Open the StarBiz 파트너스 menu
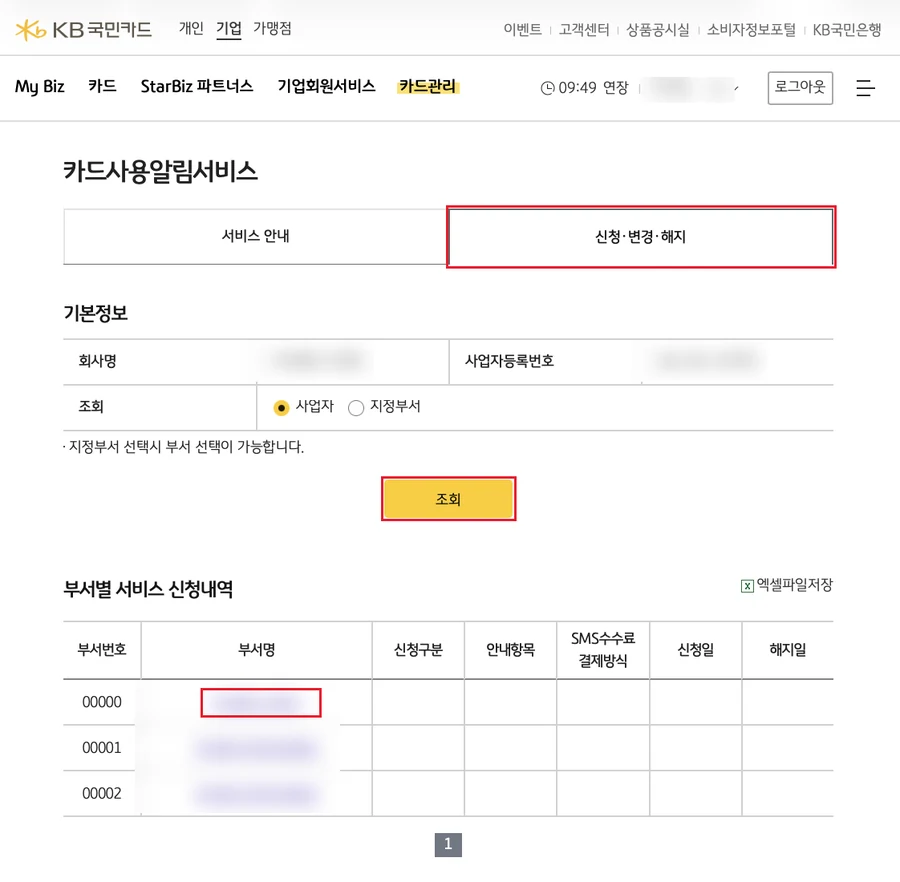Screen dimensions: 900x882 (x=197, y=87)
